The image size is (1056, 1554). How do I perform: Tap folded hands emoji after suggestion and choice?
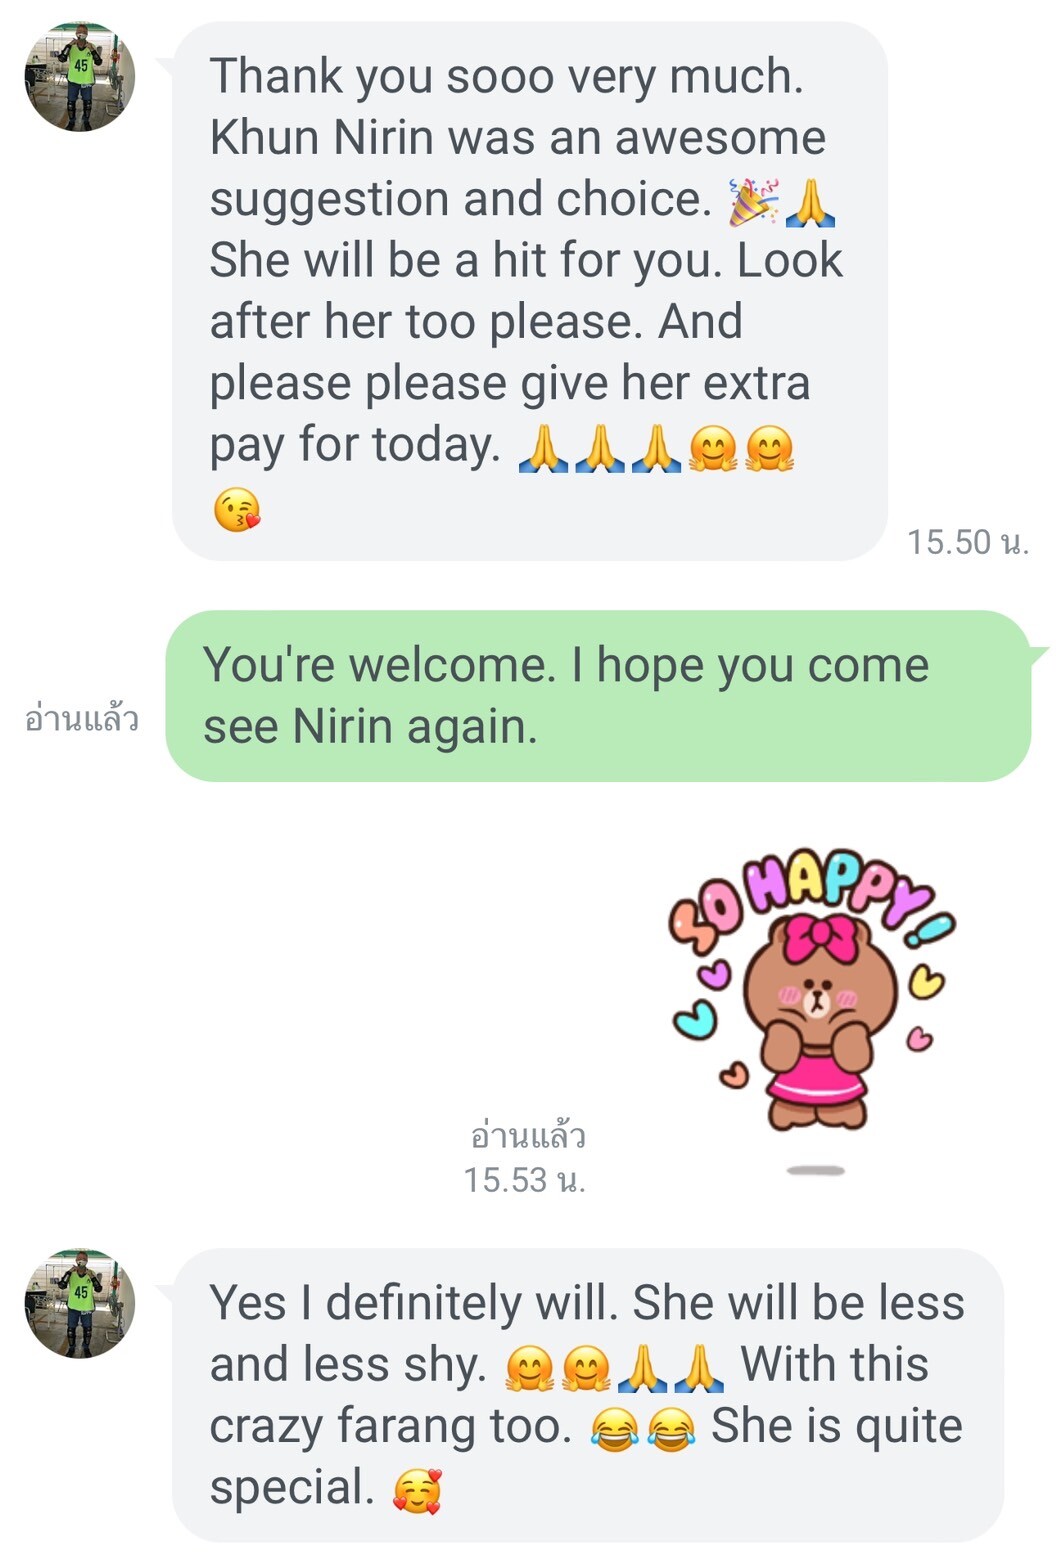[x=810, y=201]
